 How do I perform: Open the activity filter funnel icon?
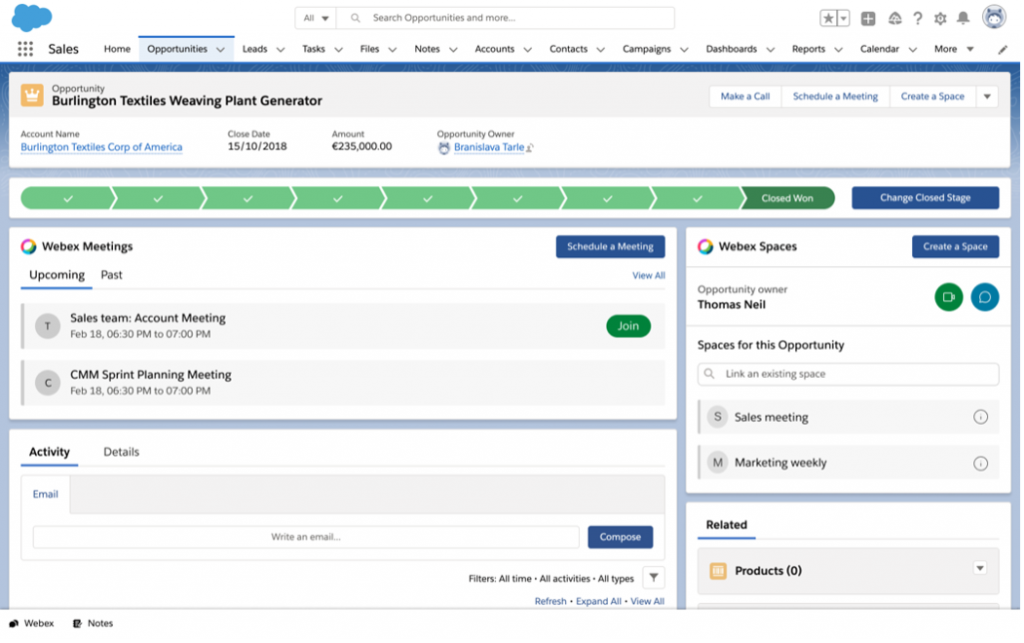point(652,577)
